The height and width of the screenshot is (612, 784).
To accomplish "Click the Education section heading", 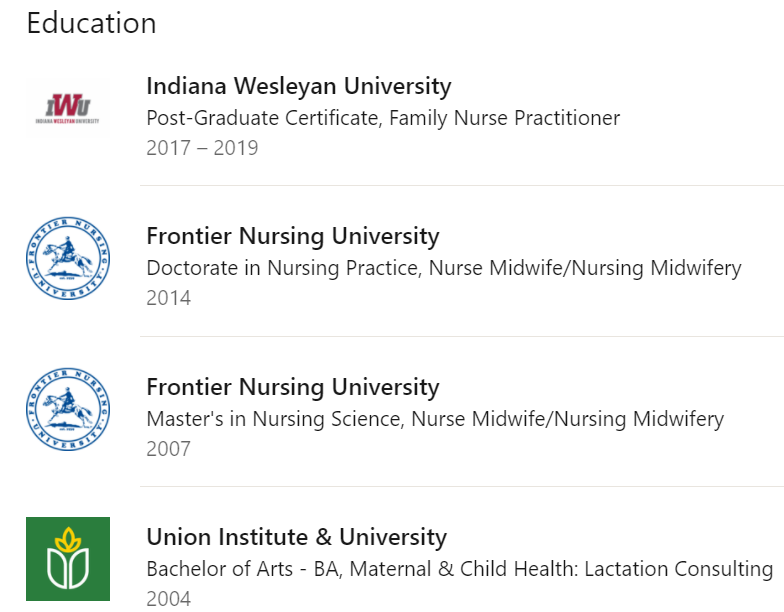I will (92, 23).
